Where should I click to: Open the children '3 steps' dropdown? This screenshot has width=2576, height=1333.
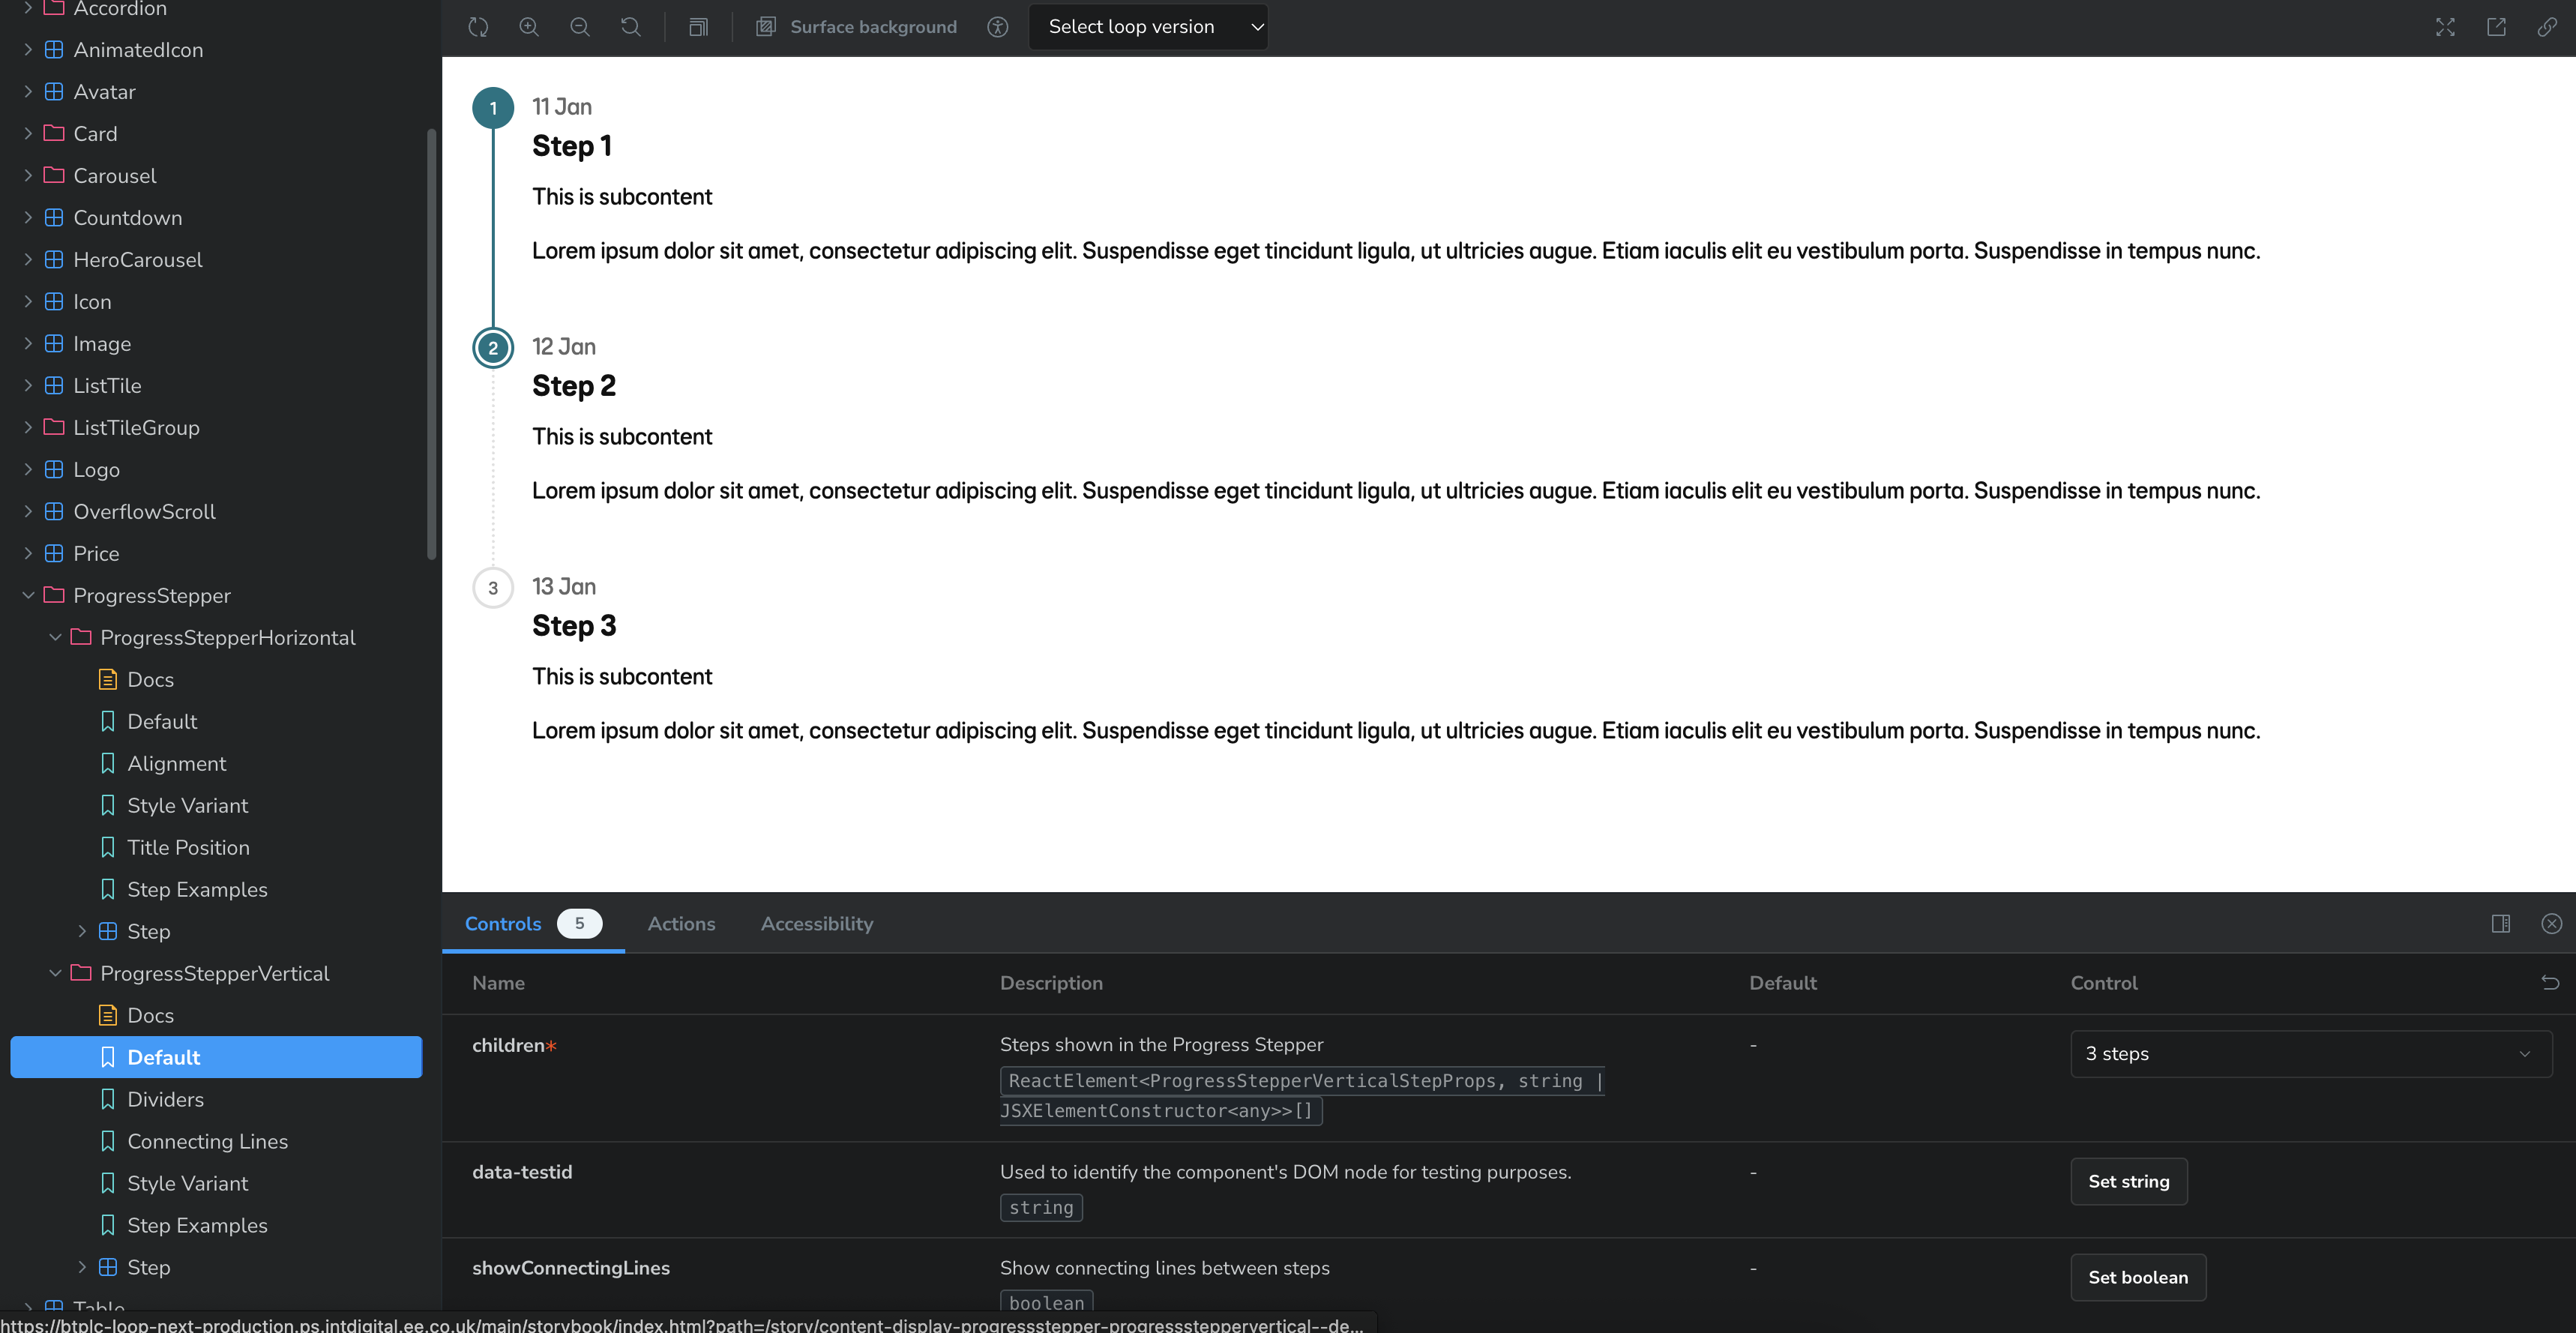2311,1053
